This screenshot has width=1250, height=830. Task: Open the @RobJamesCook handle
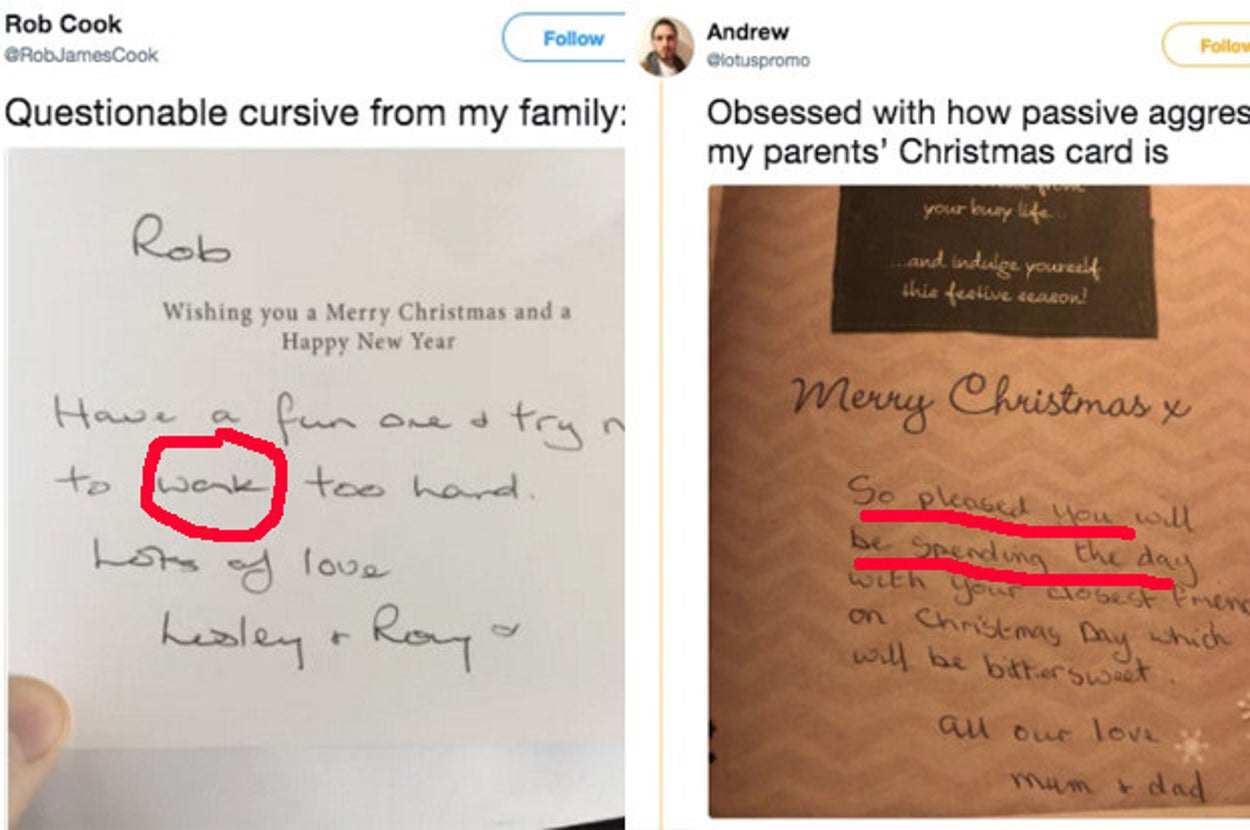tap(82, 55)
